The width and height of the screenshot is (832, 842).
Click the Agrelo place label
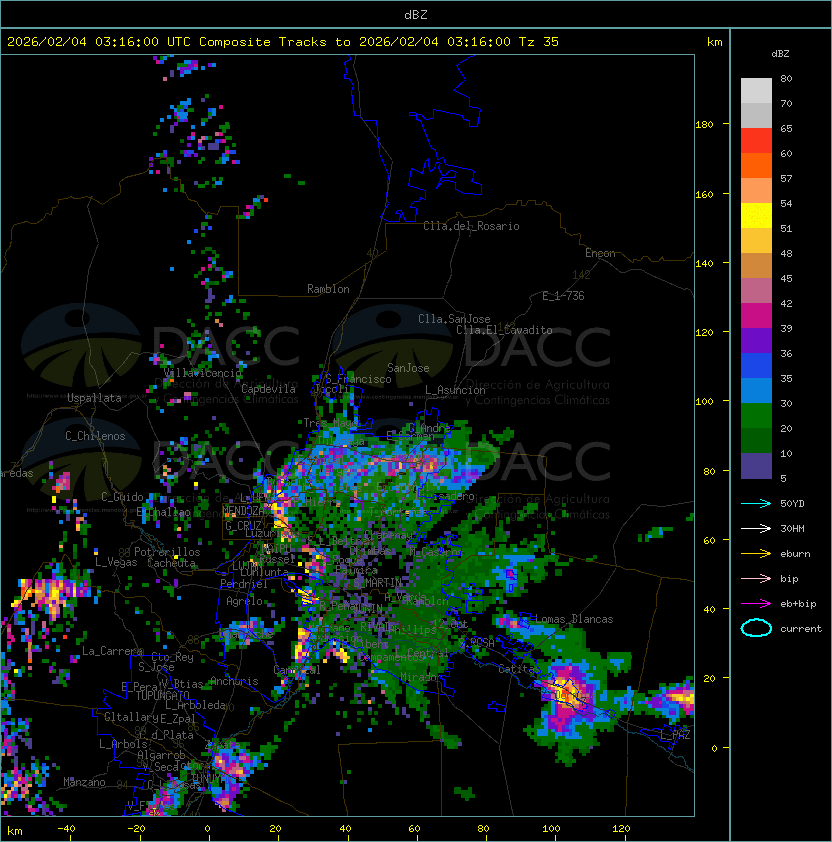click(x=244, y=601)
